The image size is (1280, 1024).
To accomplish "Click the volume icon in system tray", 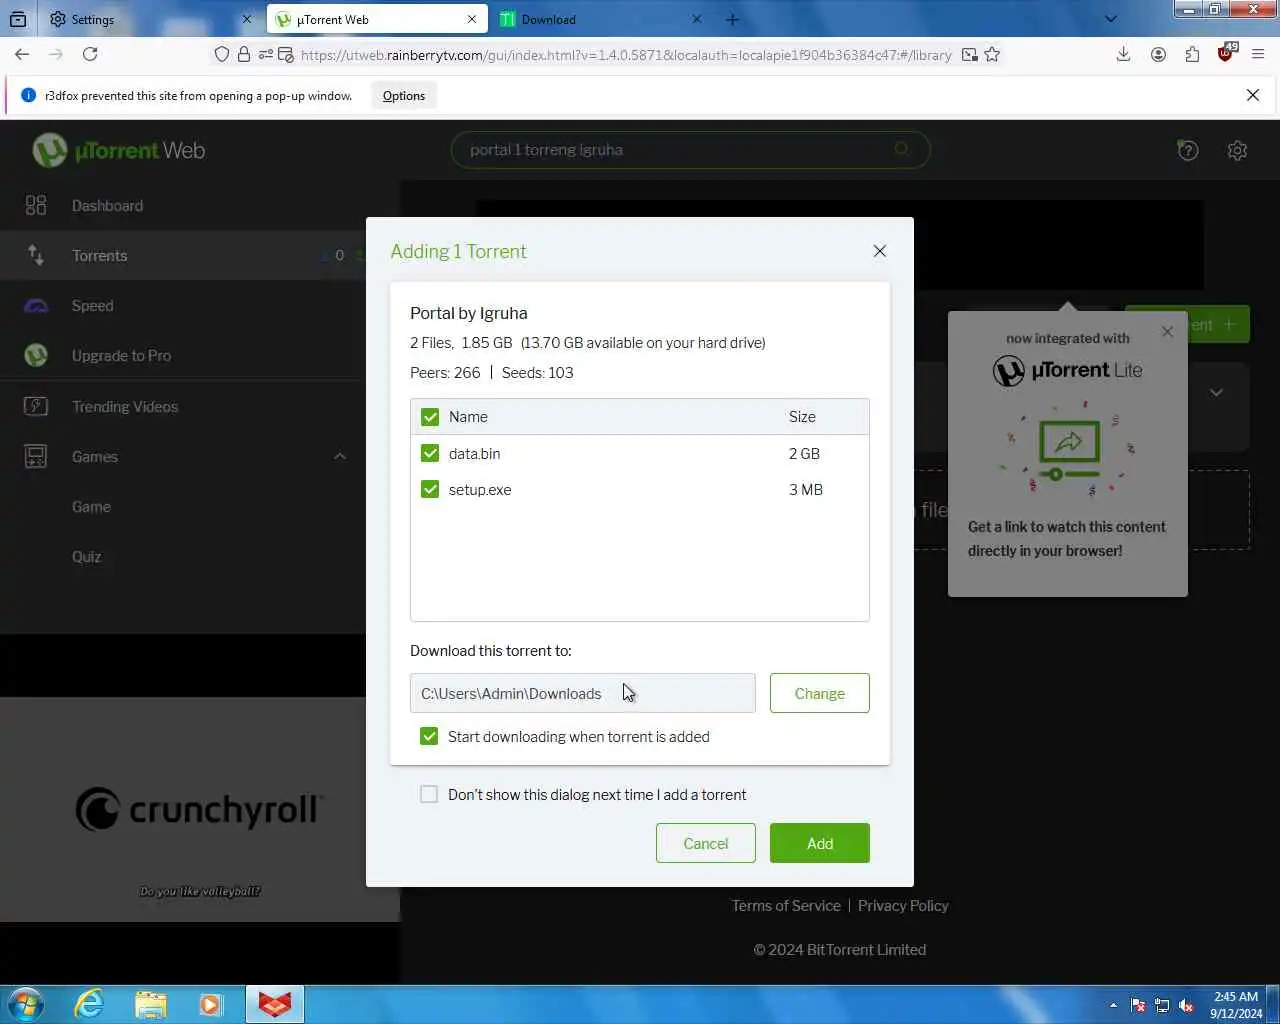I will [x=1186, y=1005].
